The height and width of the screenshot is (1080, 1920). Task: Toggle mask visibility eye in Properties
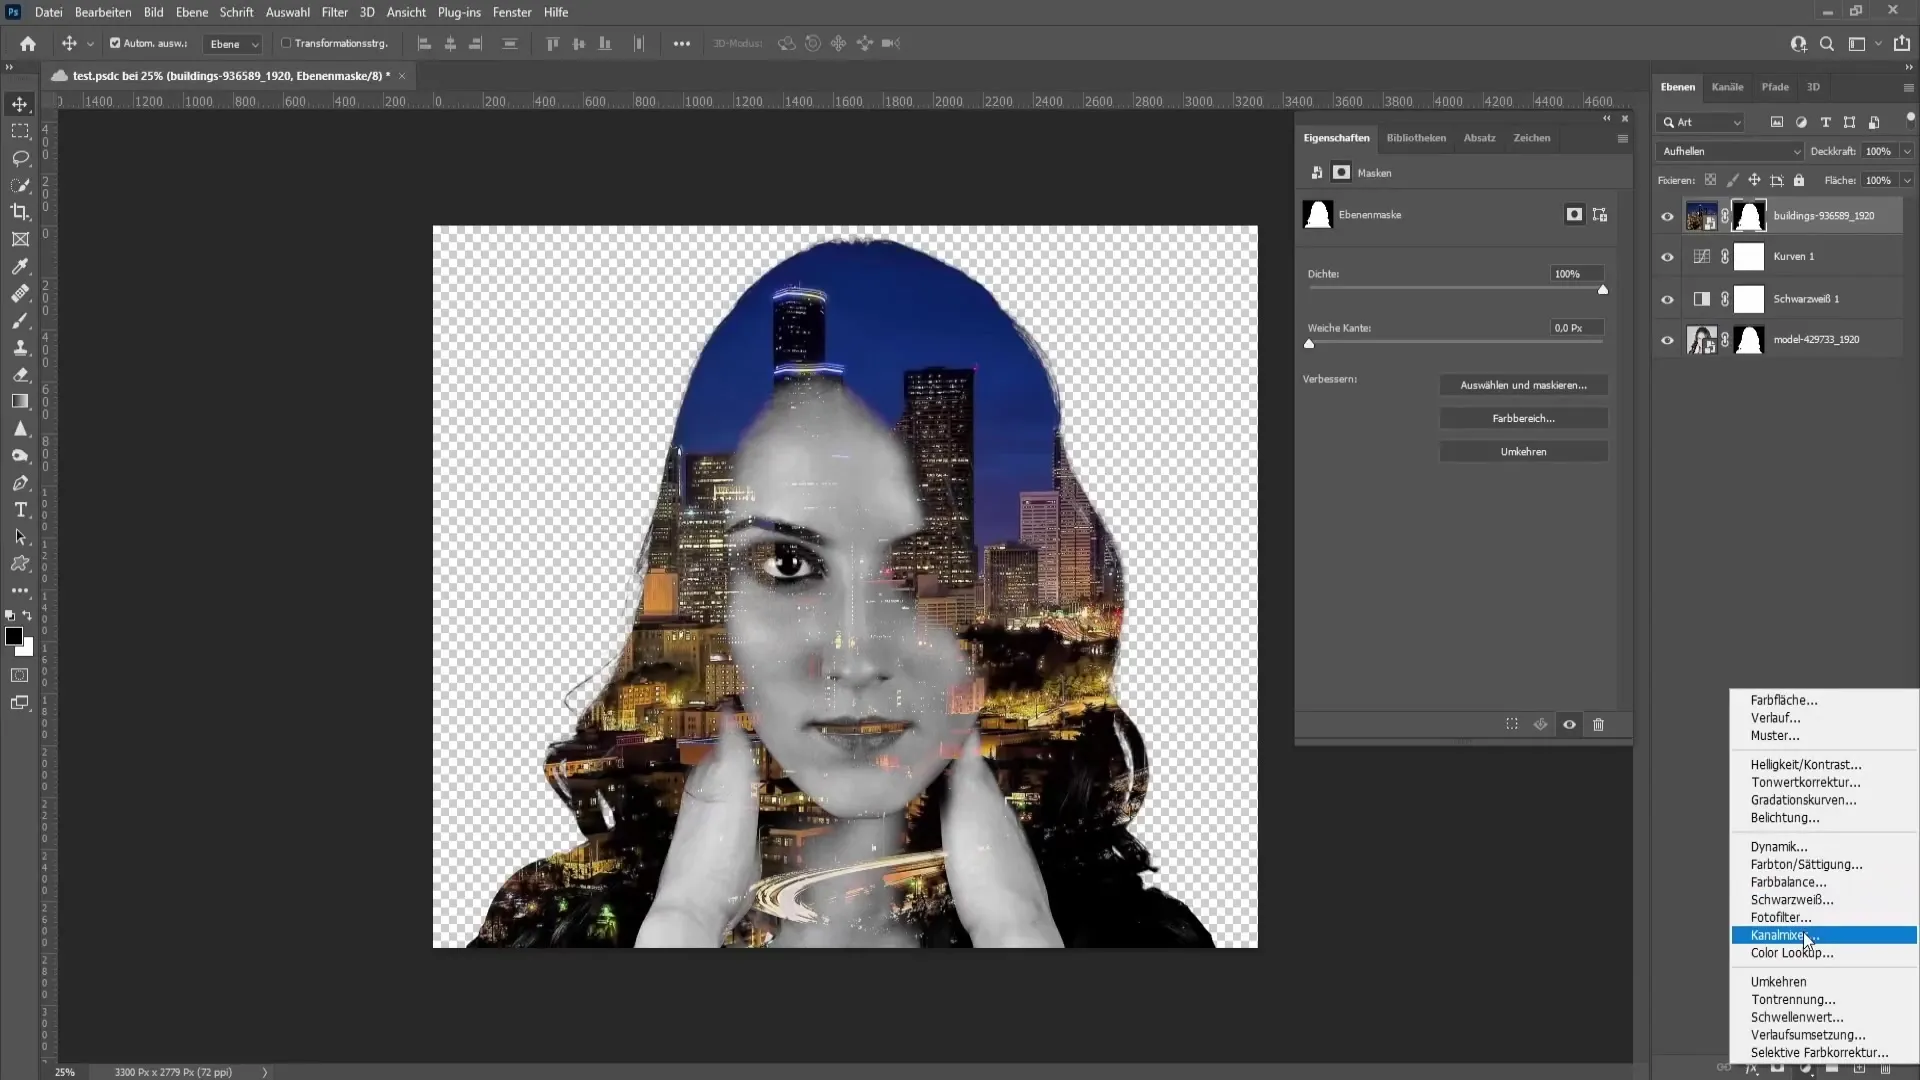point(1570,724)
